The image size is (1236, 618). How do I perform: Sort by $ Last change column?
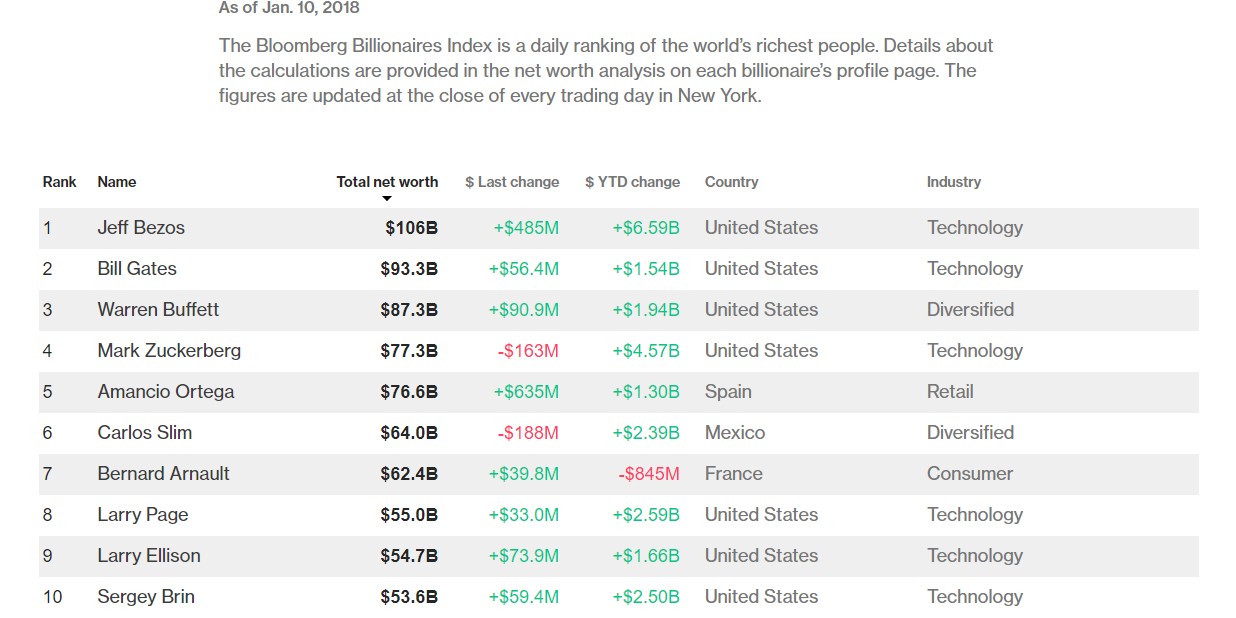(511, 182)
